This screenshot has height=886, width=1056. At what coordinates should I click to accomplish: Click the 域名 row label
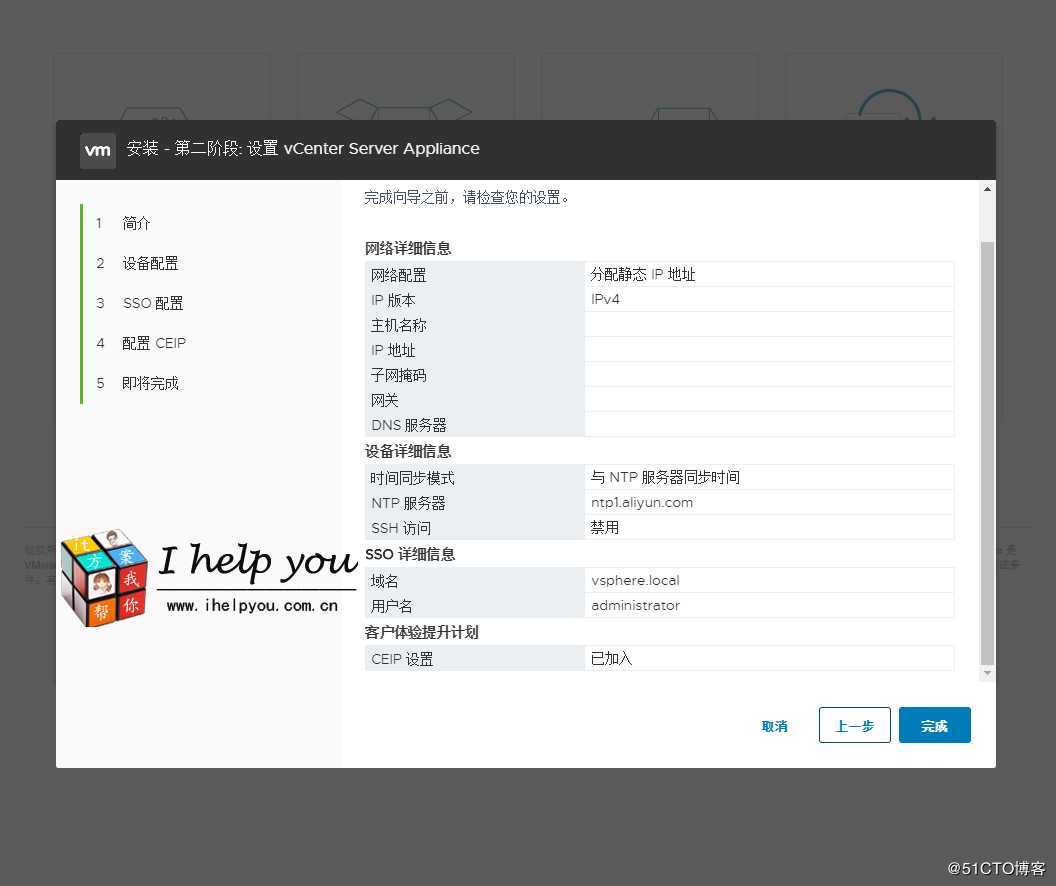[x=385, y=581]
